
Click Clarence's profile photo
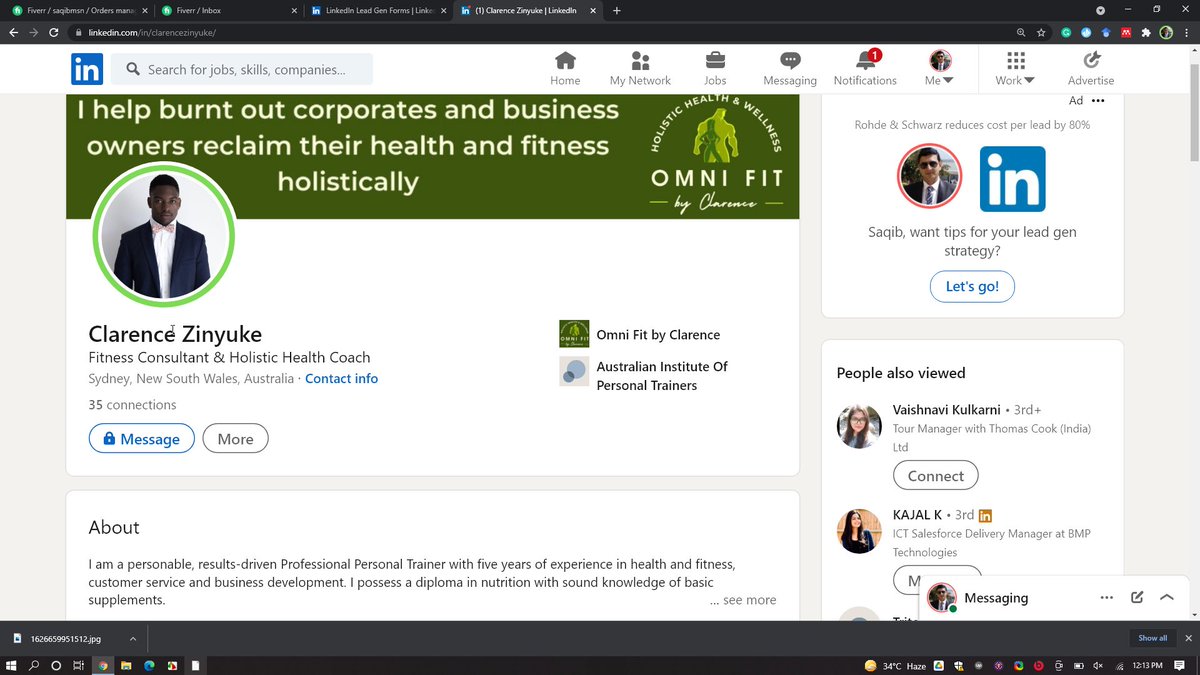click(163, 236)
